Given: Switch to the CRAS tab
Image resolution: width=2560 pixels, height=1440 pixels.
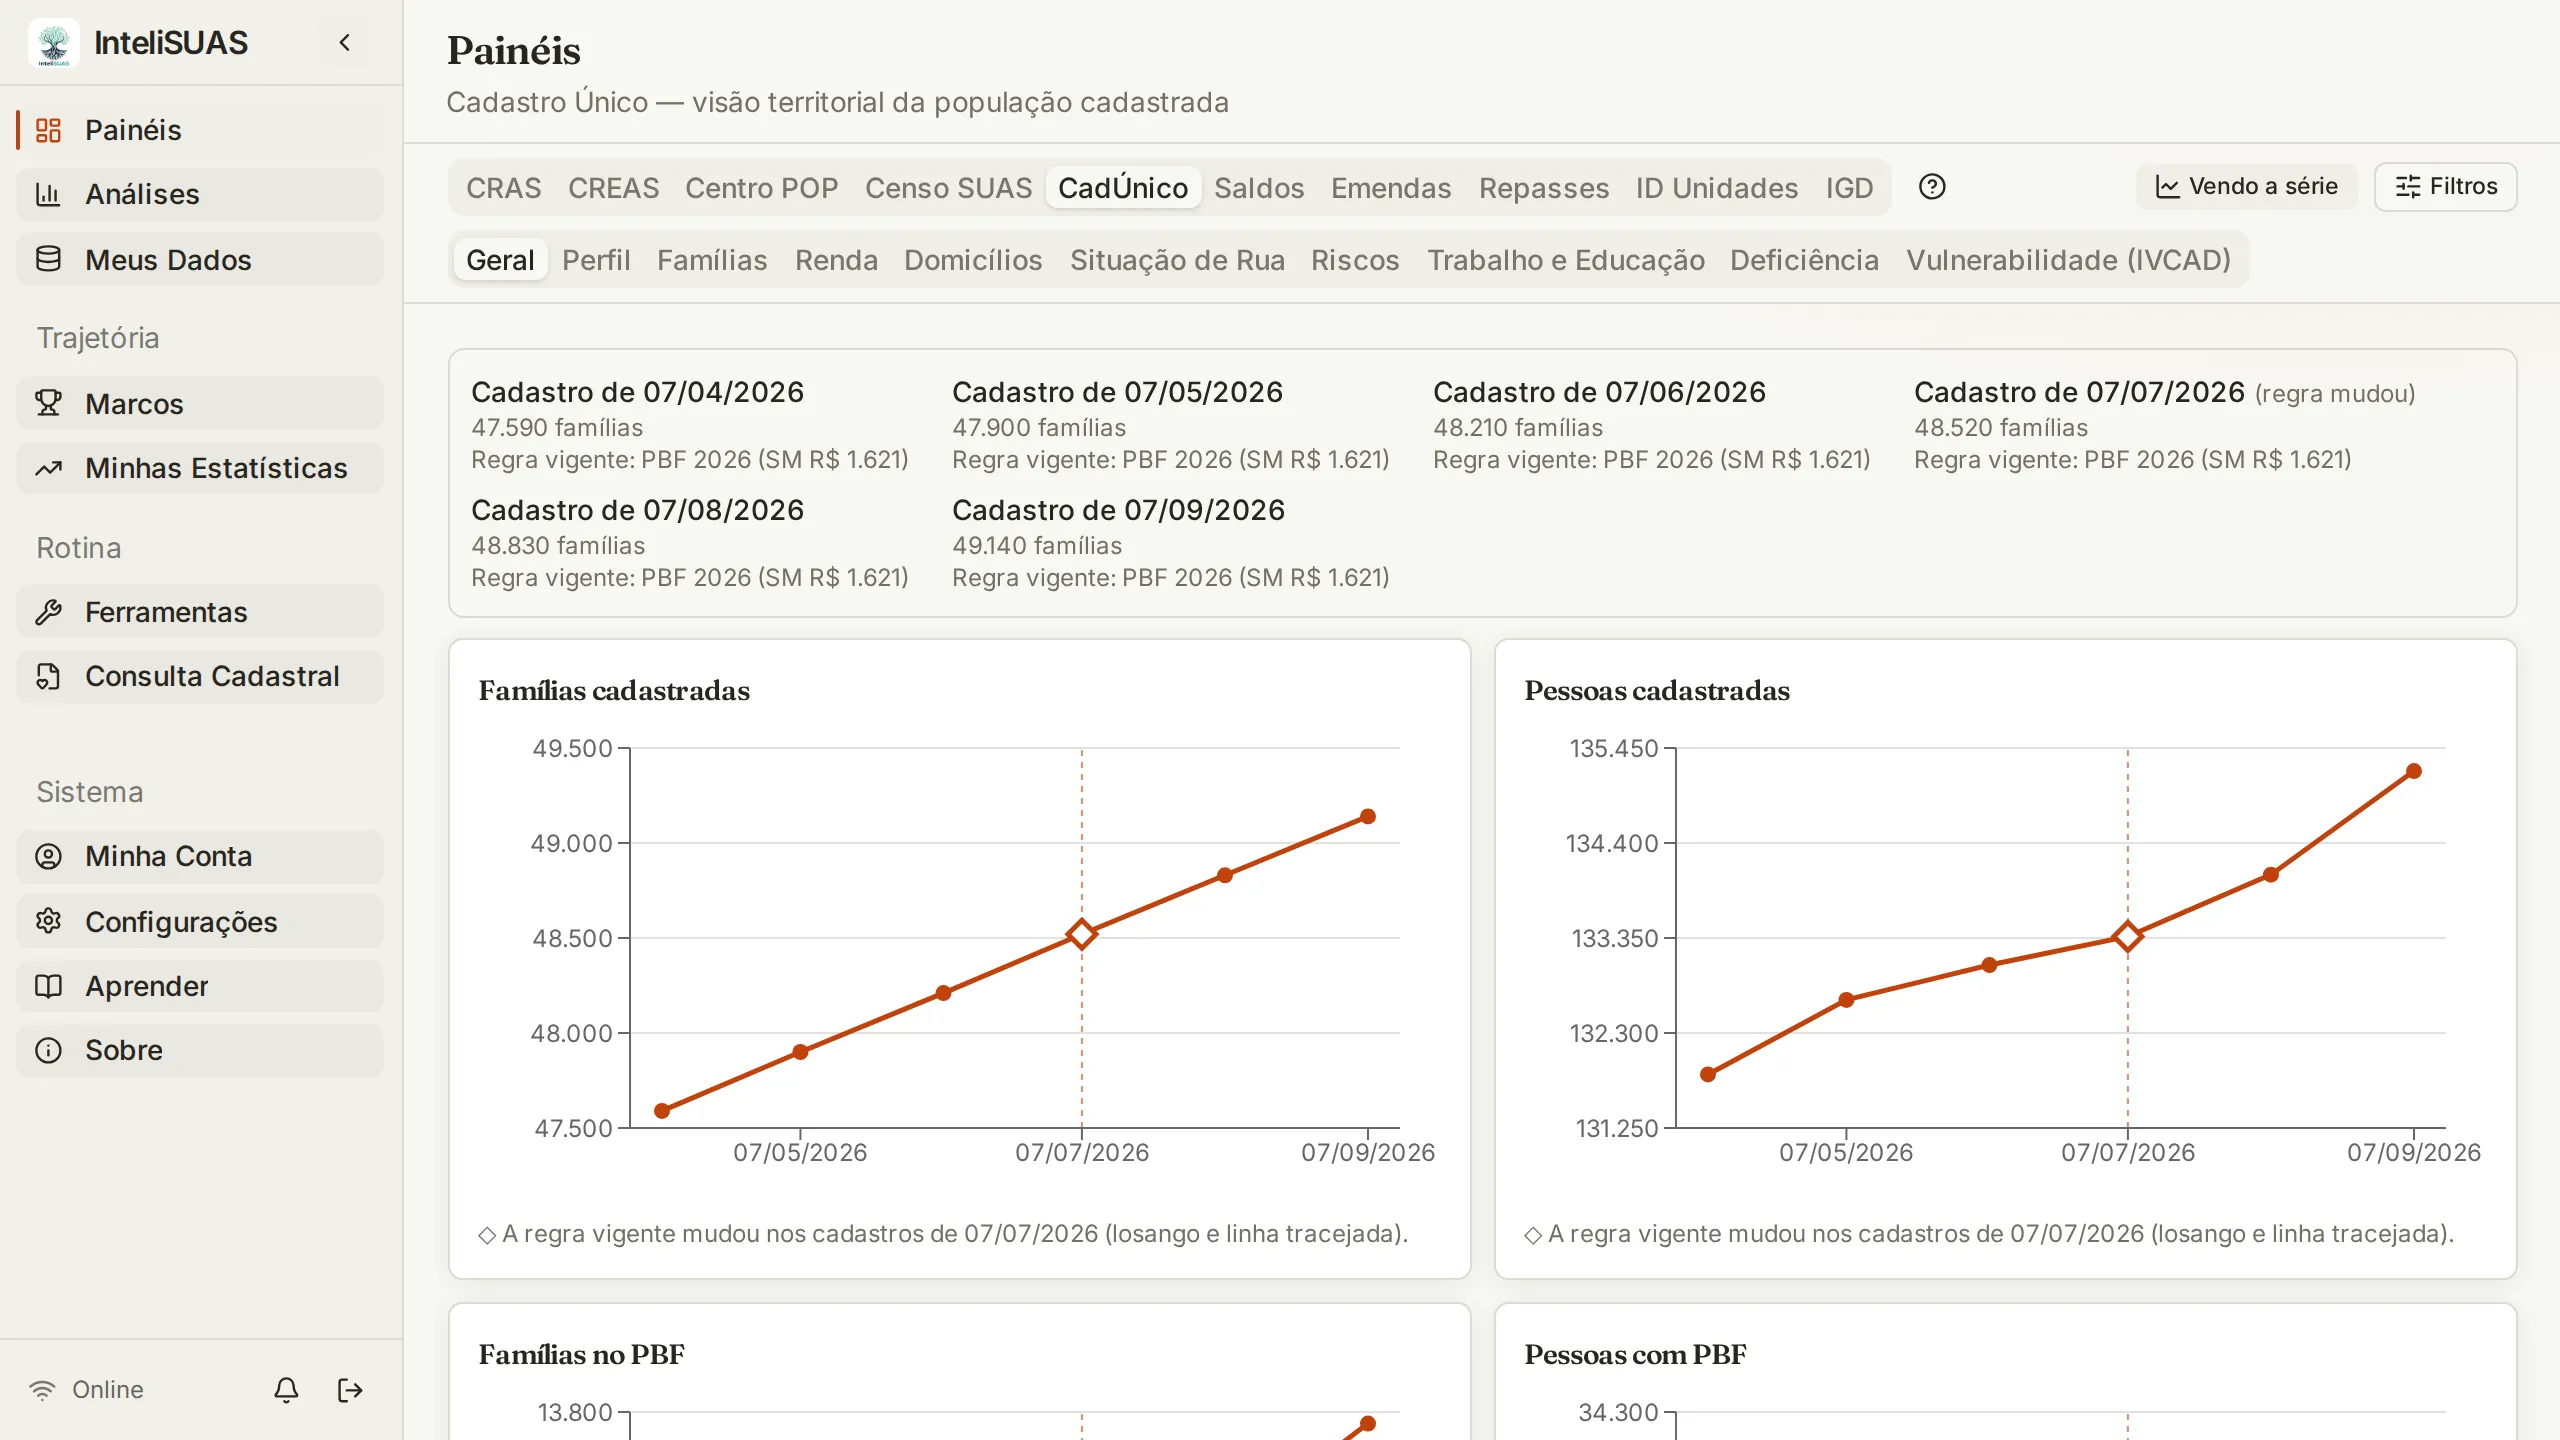Looking at the screenshot, I should tap(503, 188).
